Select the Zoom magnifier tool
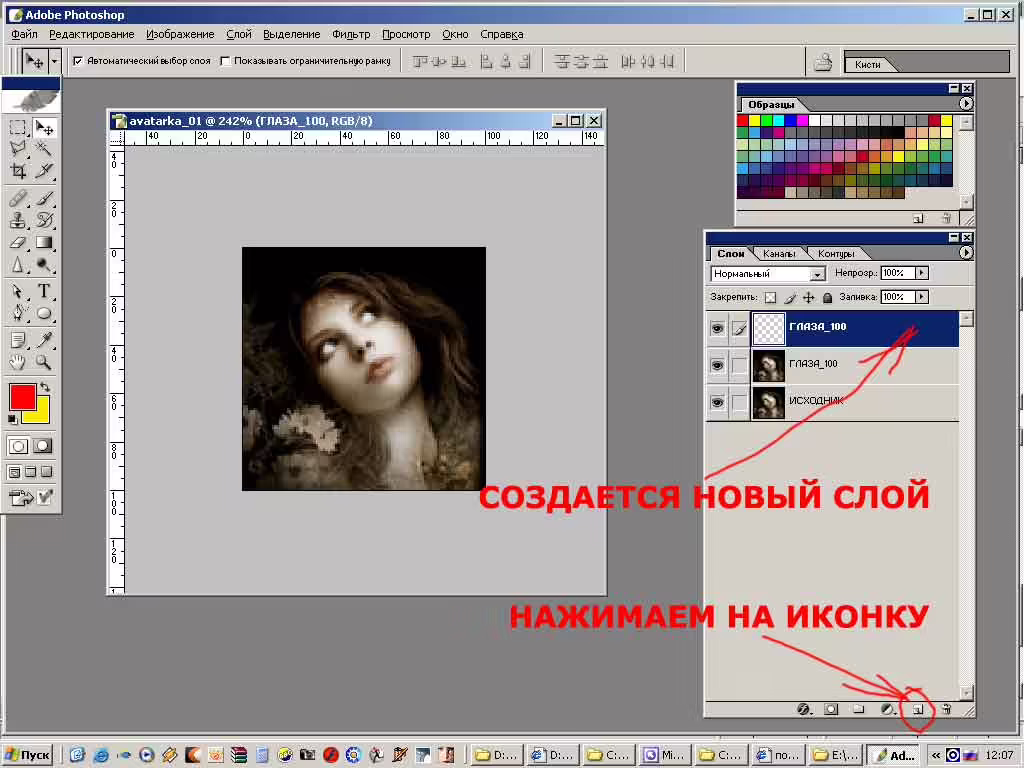1024x768 pixels. (x=44, y=362)
